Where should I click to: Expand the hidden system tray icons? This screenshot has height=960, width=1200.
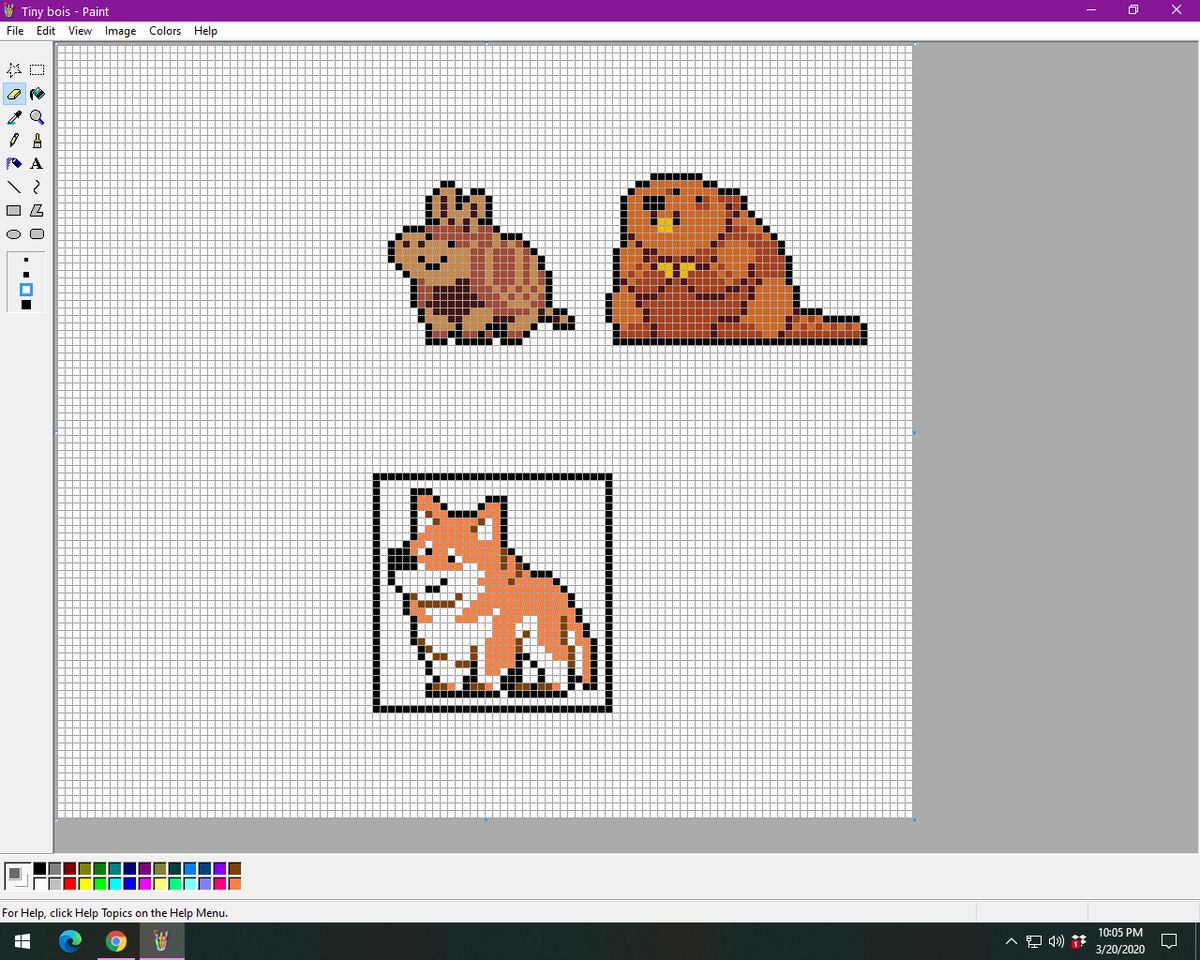(x=1011, y=941)
